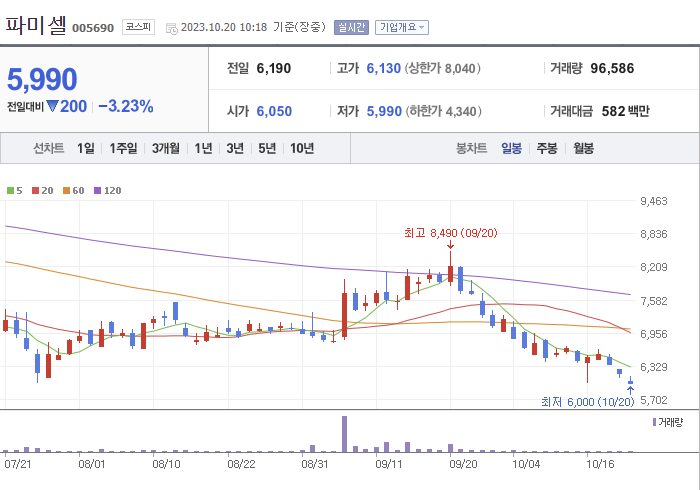
Task: Show the 3년 line chart
Action: 235,148
